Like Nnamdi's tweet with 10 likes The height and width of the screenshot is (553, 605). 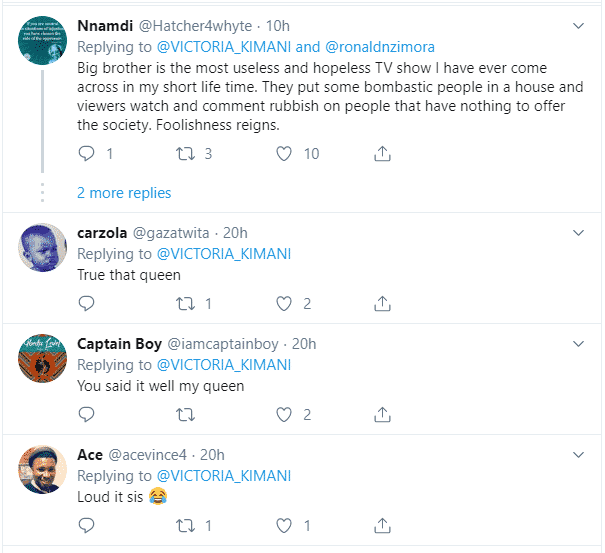[284, 154]
